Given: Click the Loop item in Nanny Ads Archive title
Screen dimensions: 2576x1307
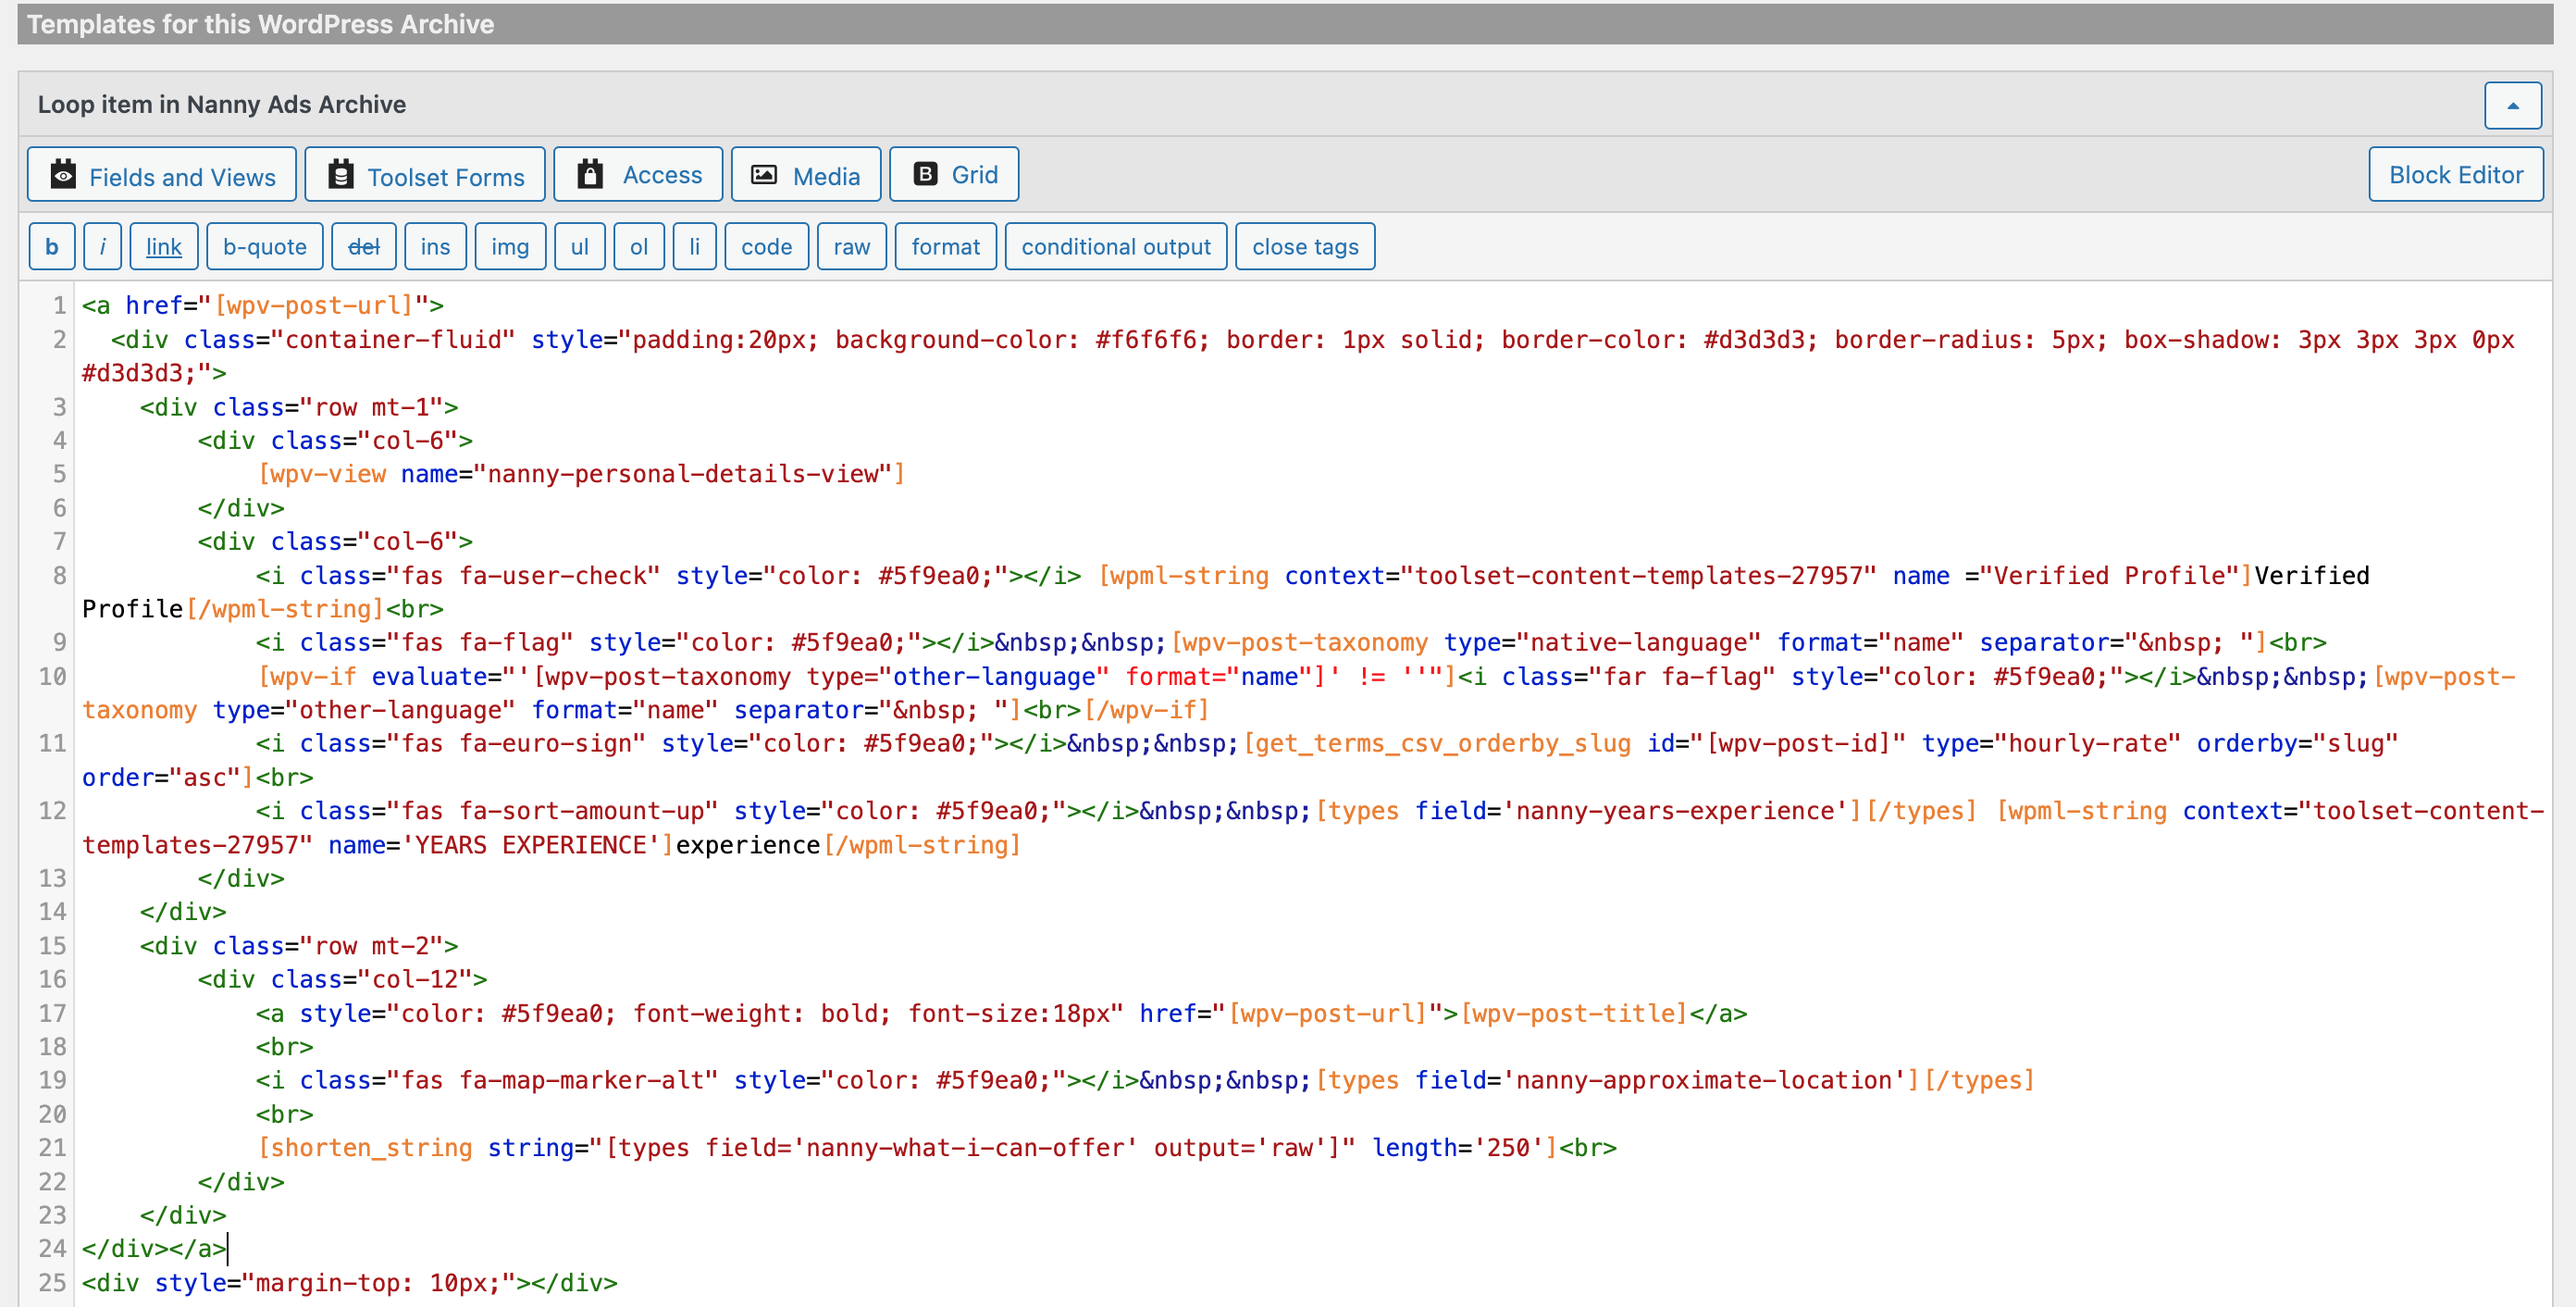Looking at the screenshot, I should [x=222, y=104].
